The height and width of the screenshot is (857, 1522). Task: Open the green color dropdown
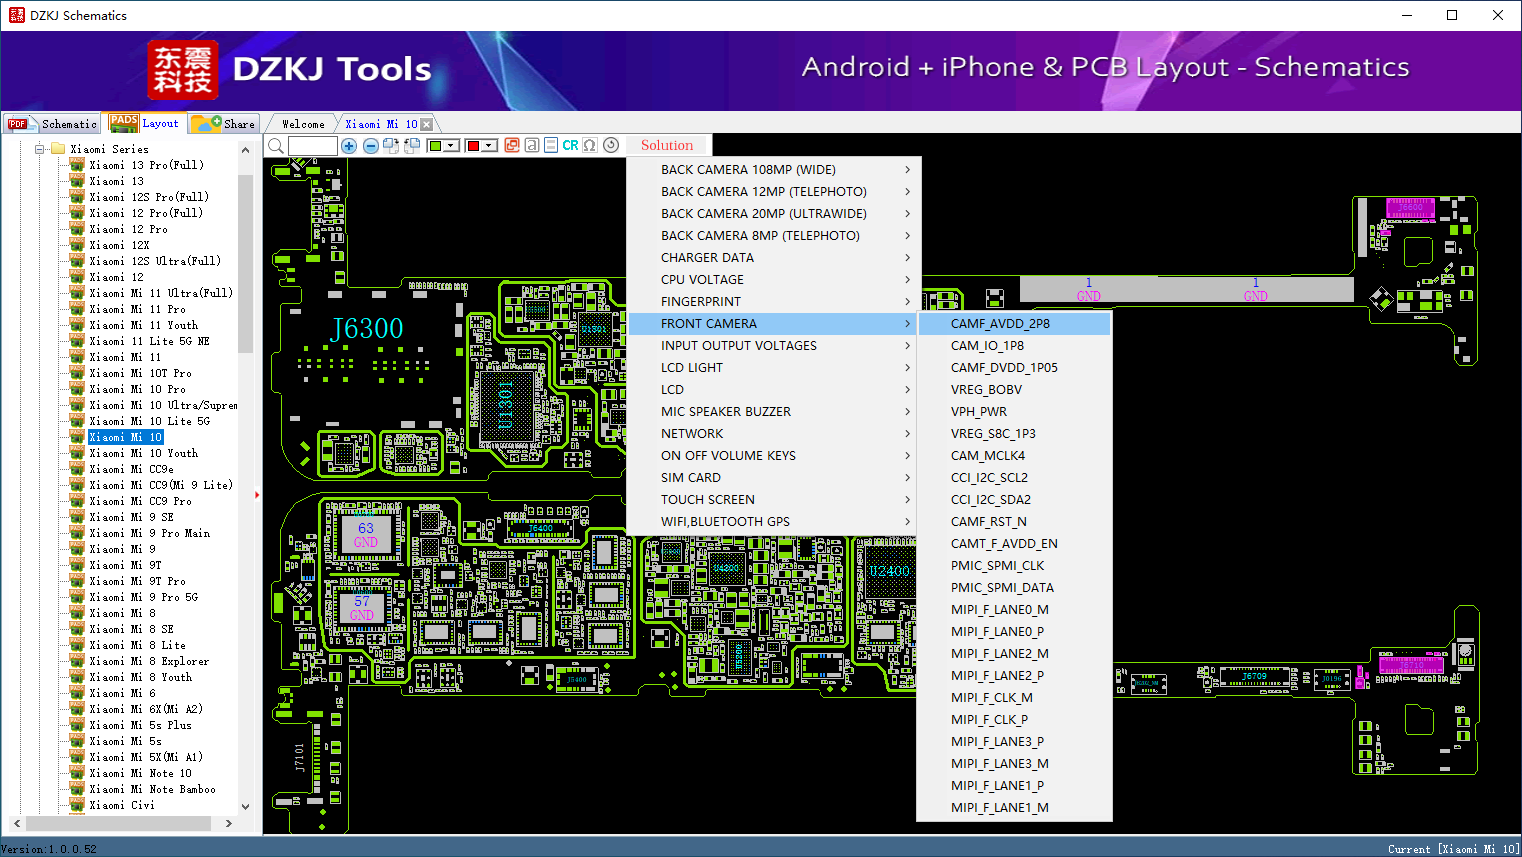pyautogui.click(x=451, y=146)
